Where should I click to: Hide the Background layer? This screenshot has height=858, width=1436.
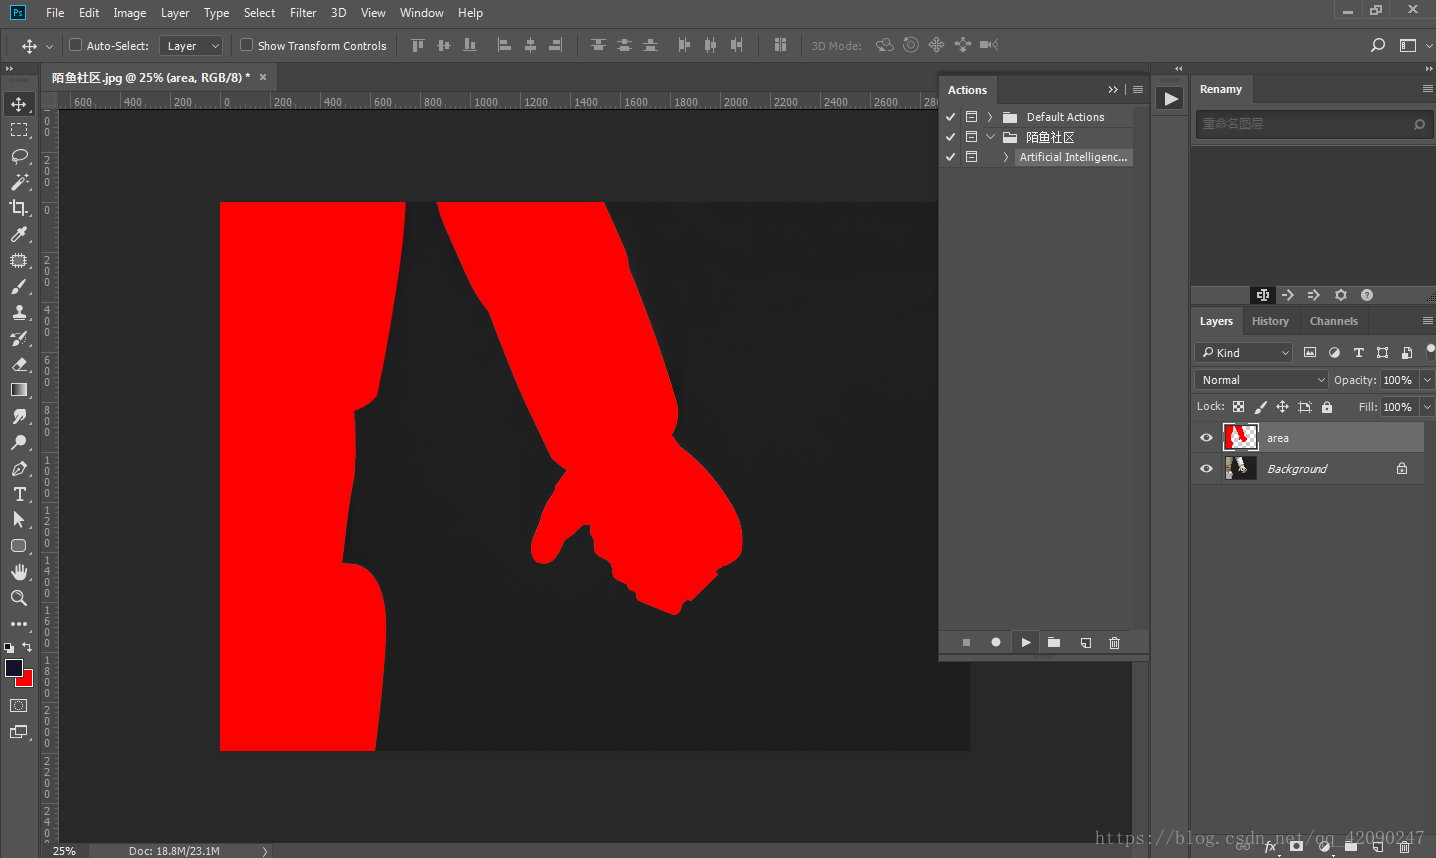(1206, 469)
